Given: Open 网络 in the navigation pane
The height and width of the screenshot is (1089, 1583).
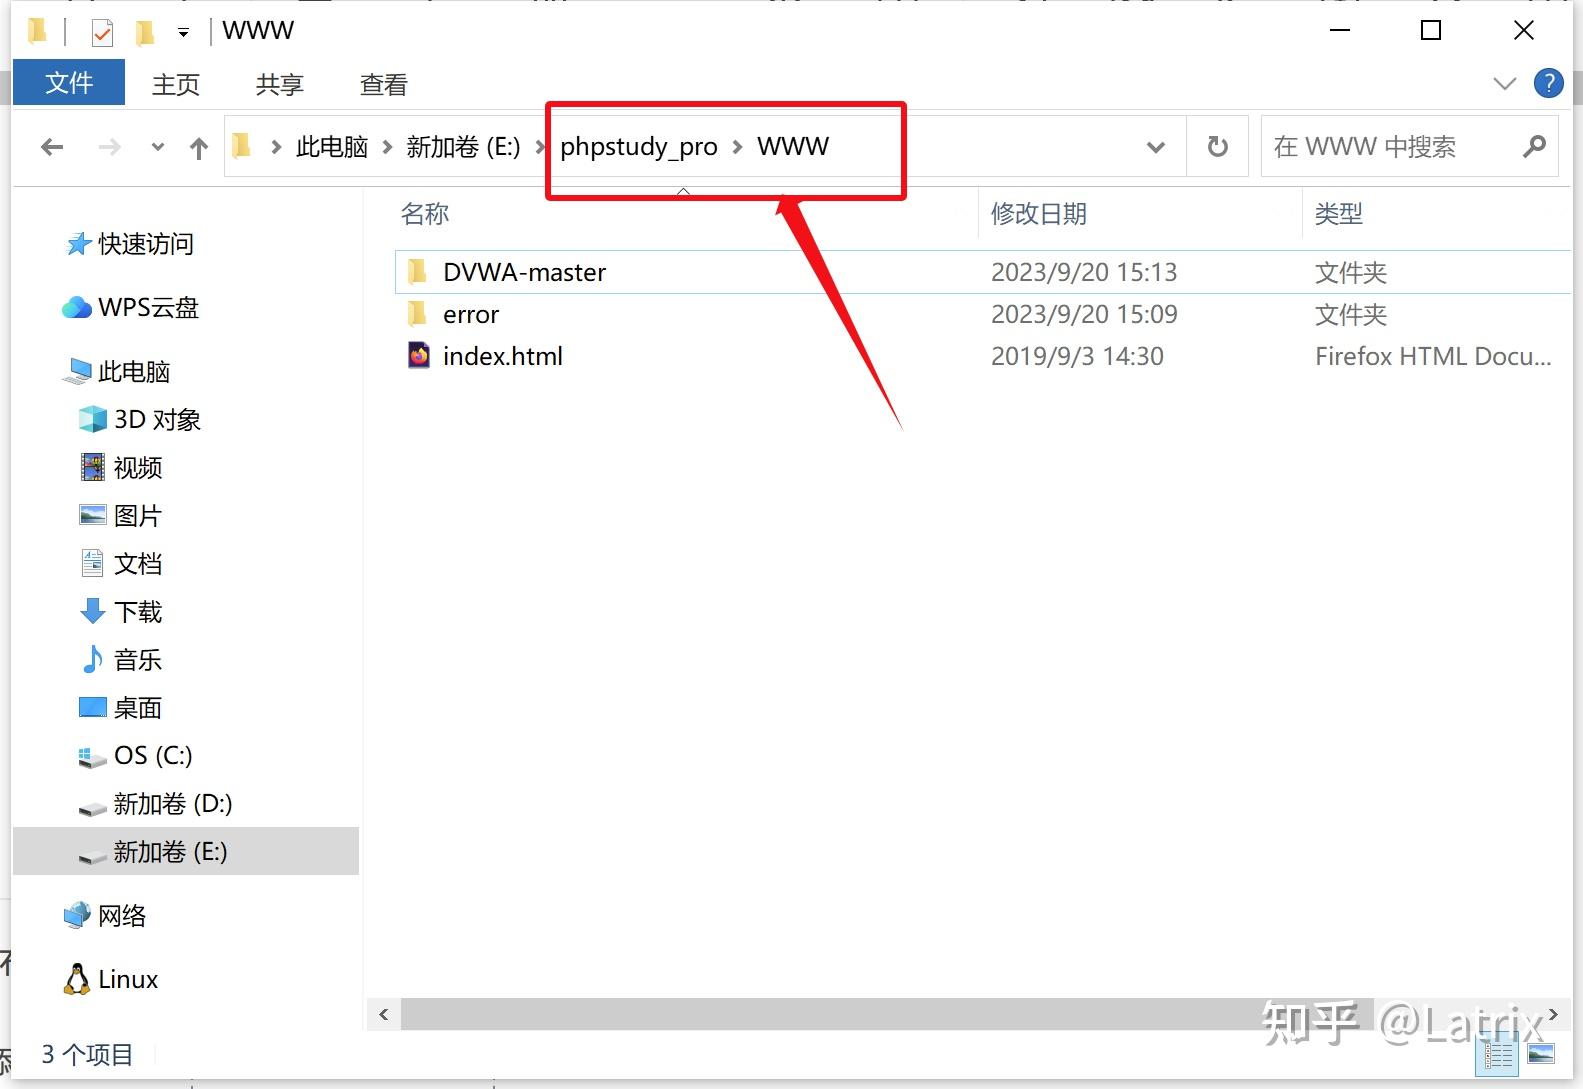Looking at the screenshot, I should coord(105,915).
